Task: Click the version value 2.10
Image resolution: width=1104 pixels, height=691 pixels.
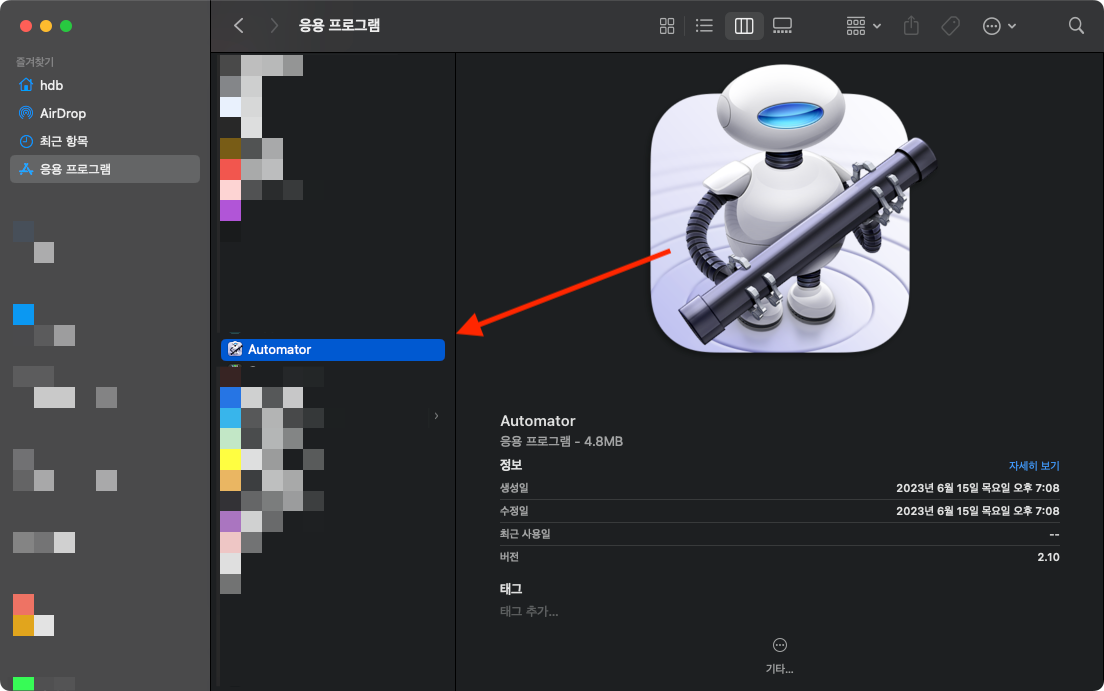Action: click(x=1048, y=557)
